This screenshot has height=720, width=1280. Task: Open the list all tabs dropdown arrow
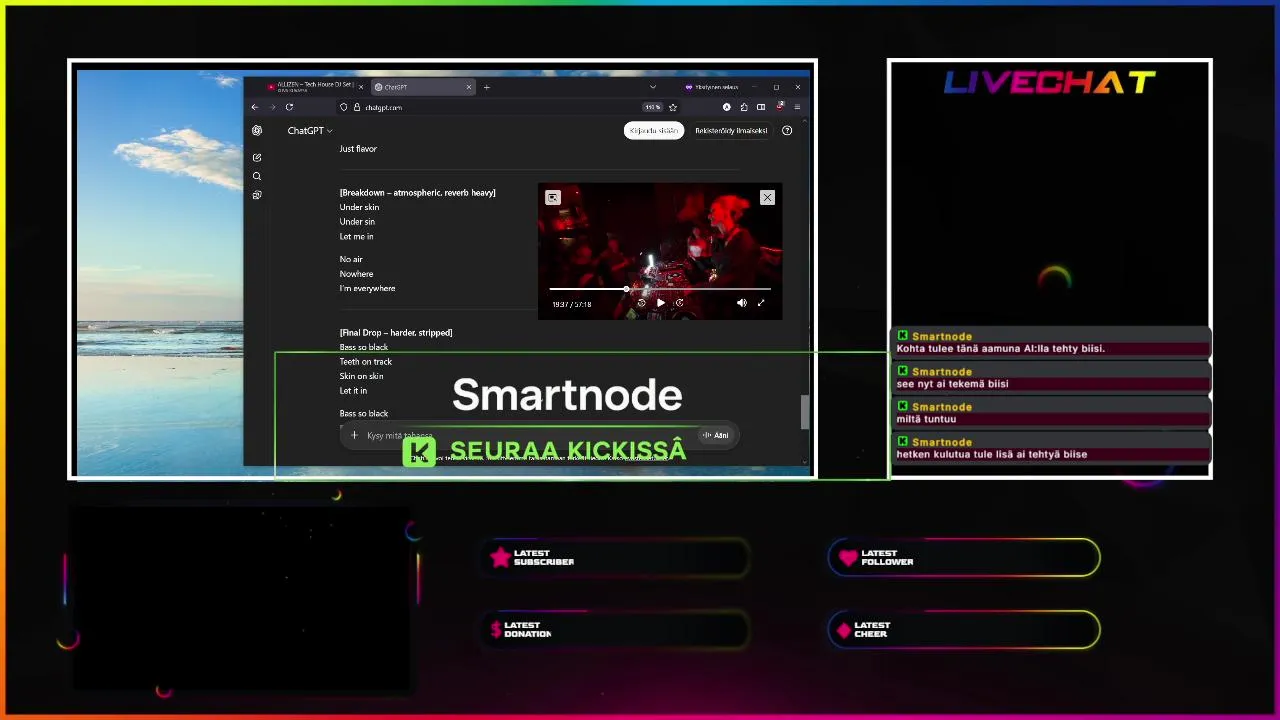653,87
